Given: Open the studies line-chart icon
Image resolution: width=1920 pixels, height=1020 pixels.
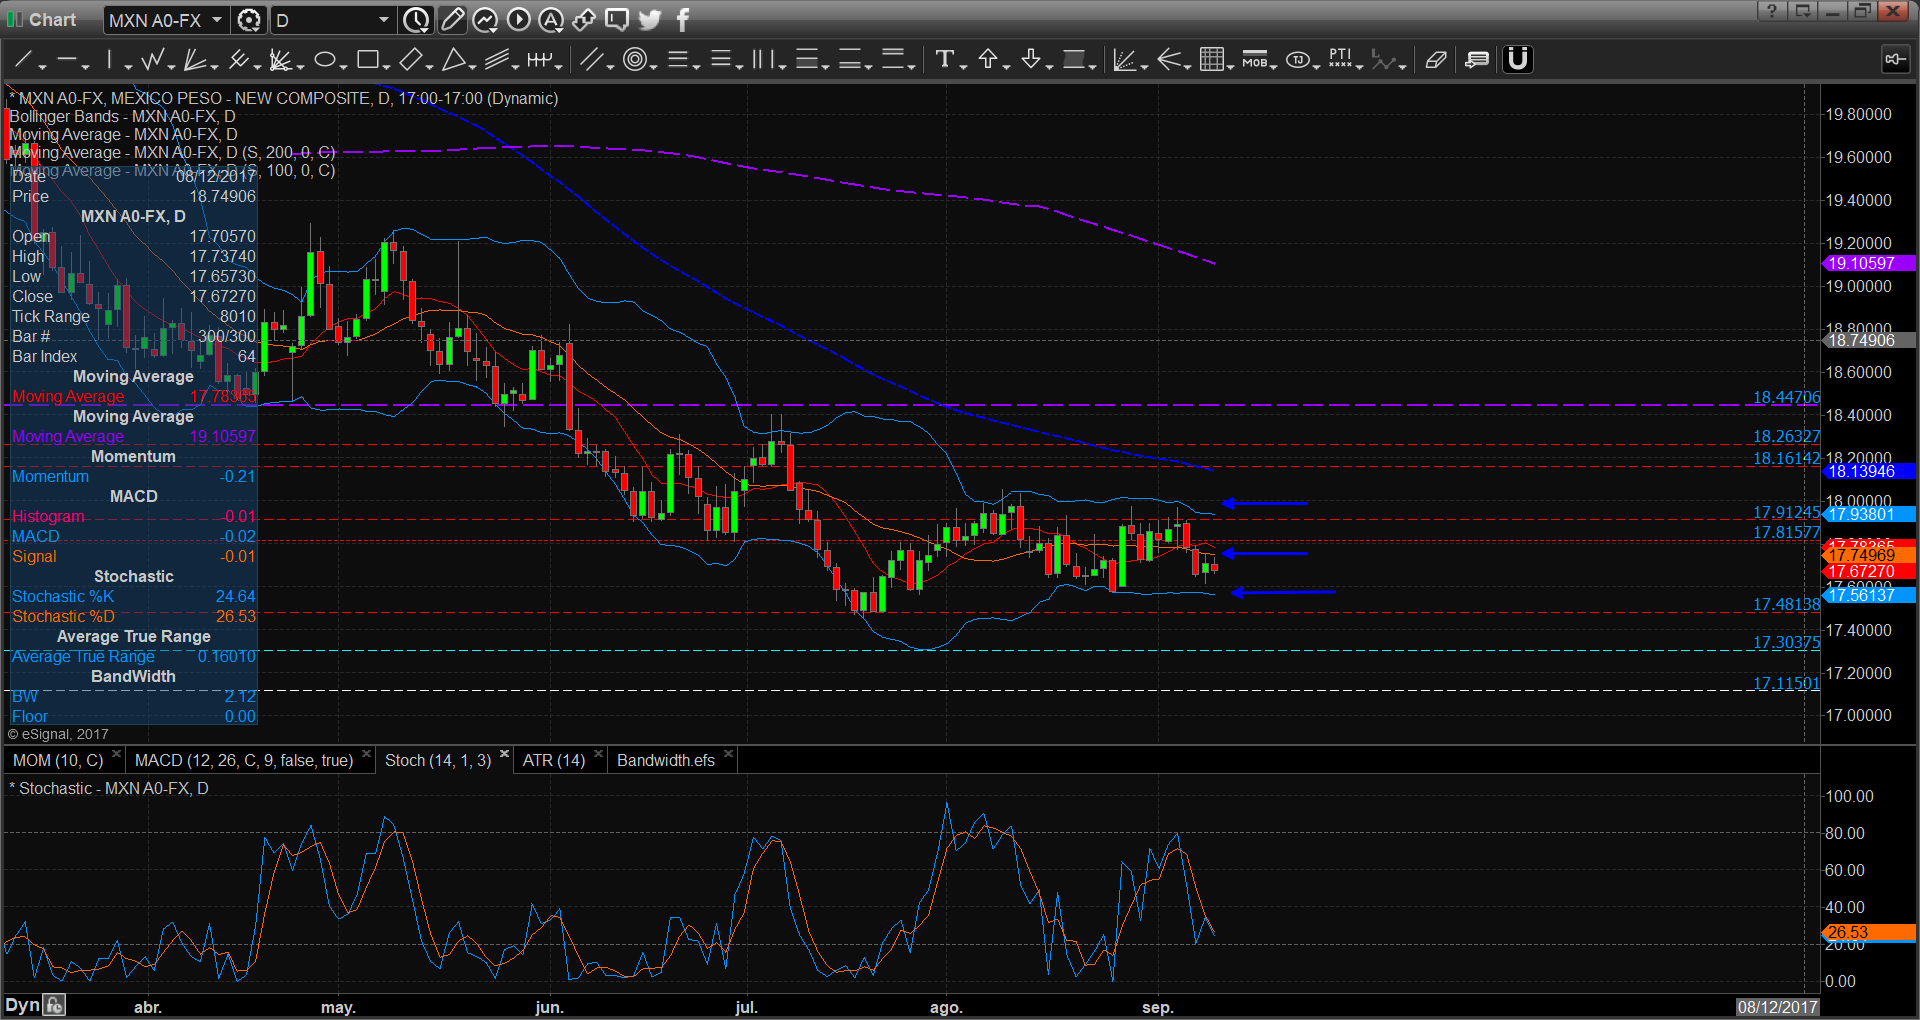Looking at the screenshot, I should click(x=485, y=20).
